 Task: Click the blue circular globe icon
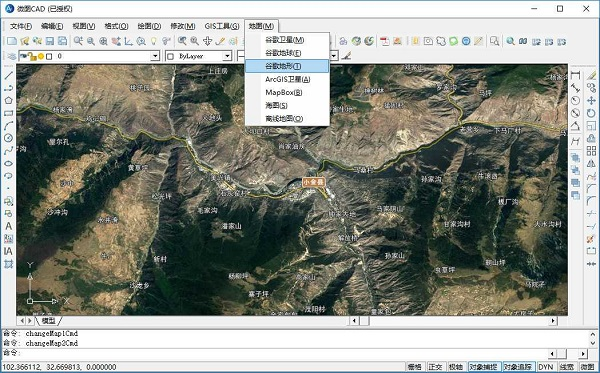(x=466, y=41)
